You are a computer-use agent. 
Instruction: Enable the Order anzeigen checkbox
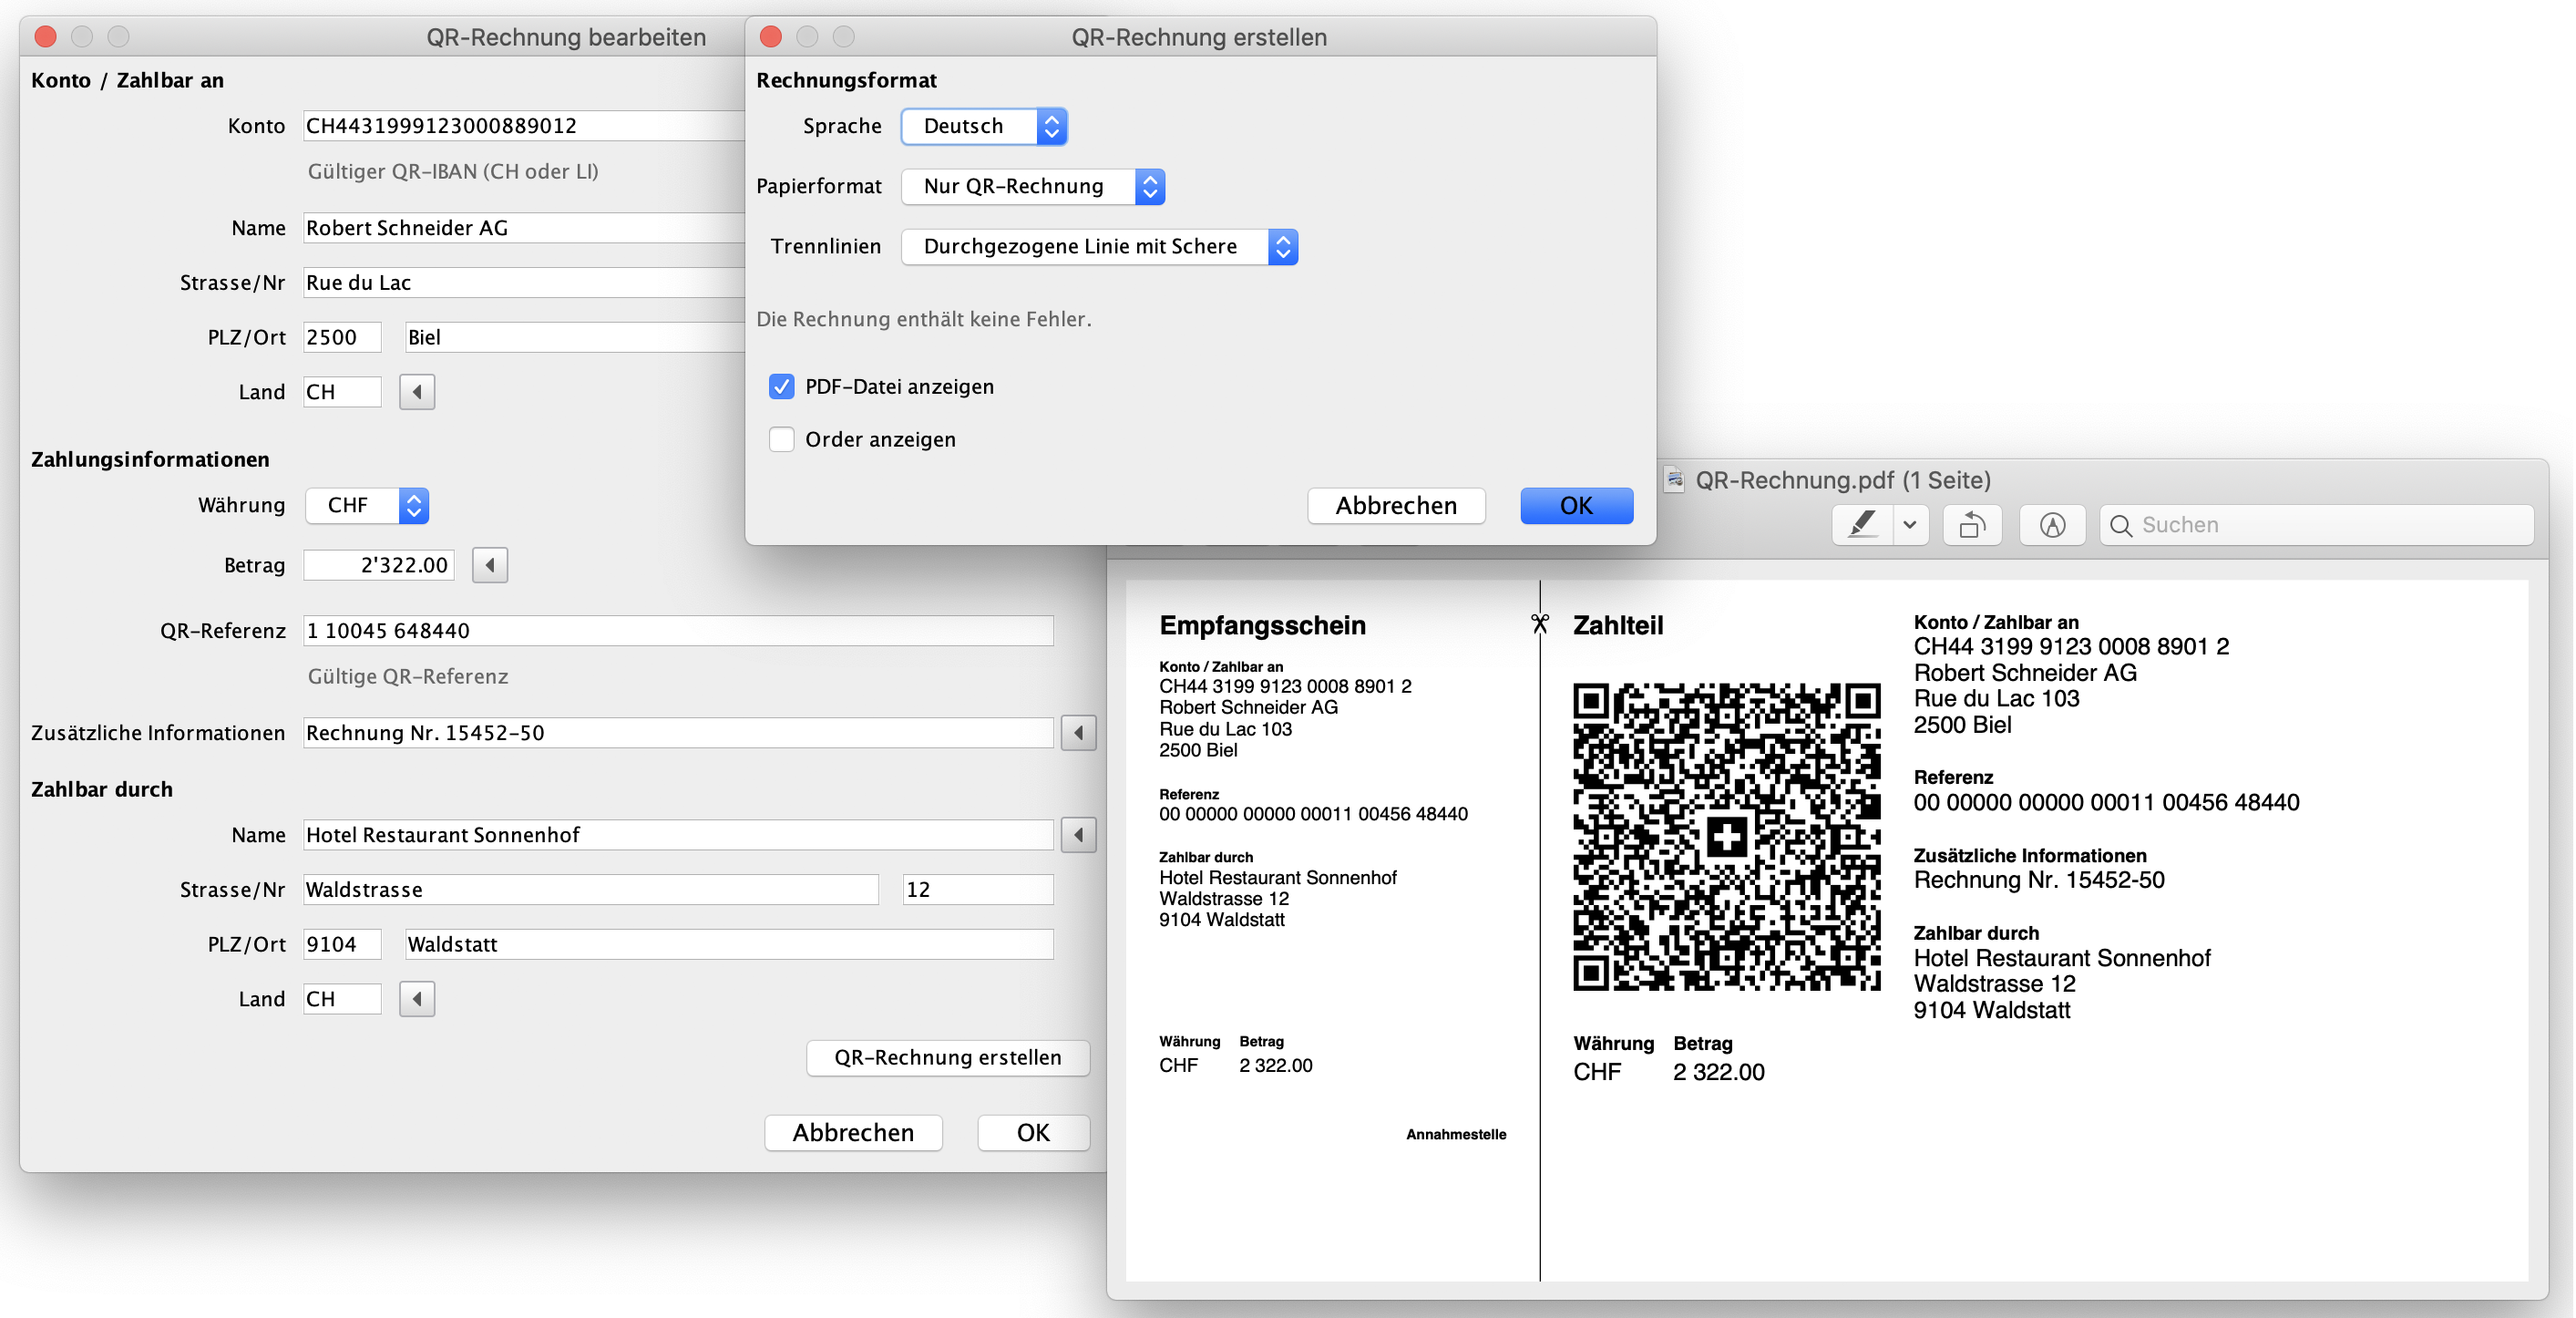point(782,440)
